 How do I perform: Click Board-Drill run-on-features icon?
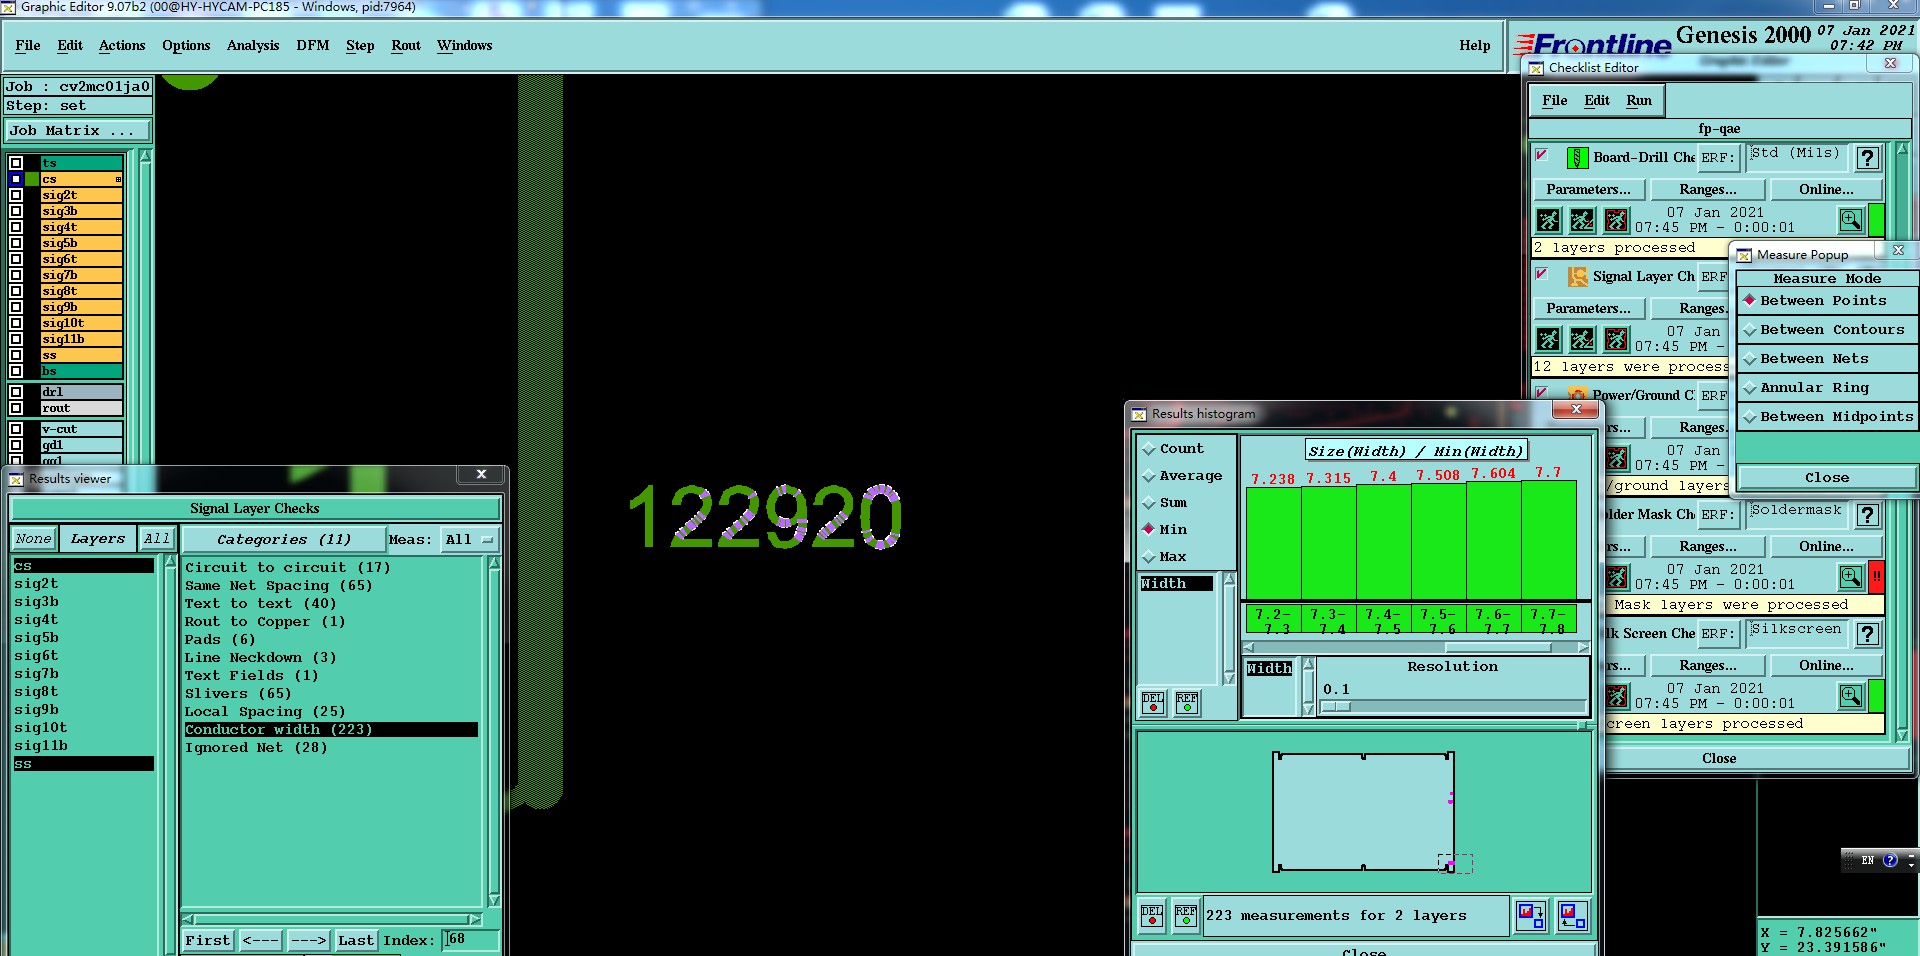1582,220
